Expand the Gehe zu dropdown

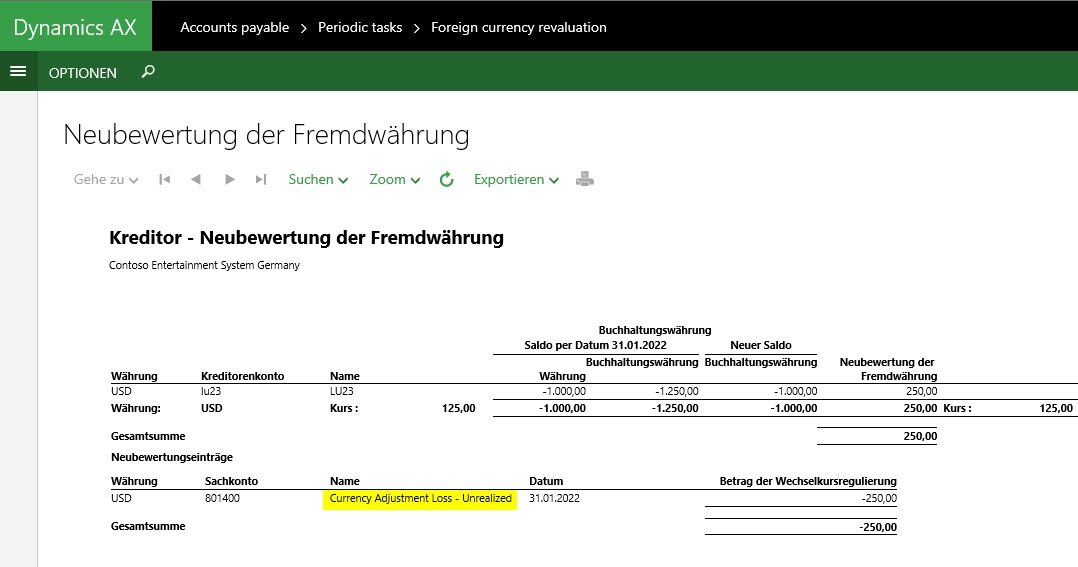105,180
